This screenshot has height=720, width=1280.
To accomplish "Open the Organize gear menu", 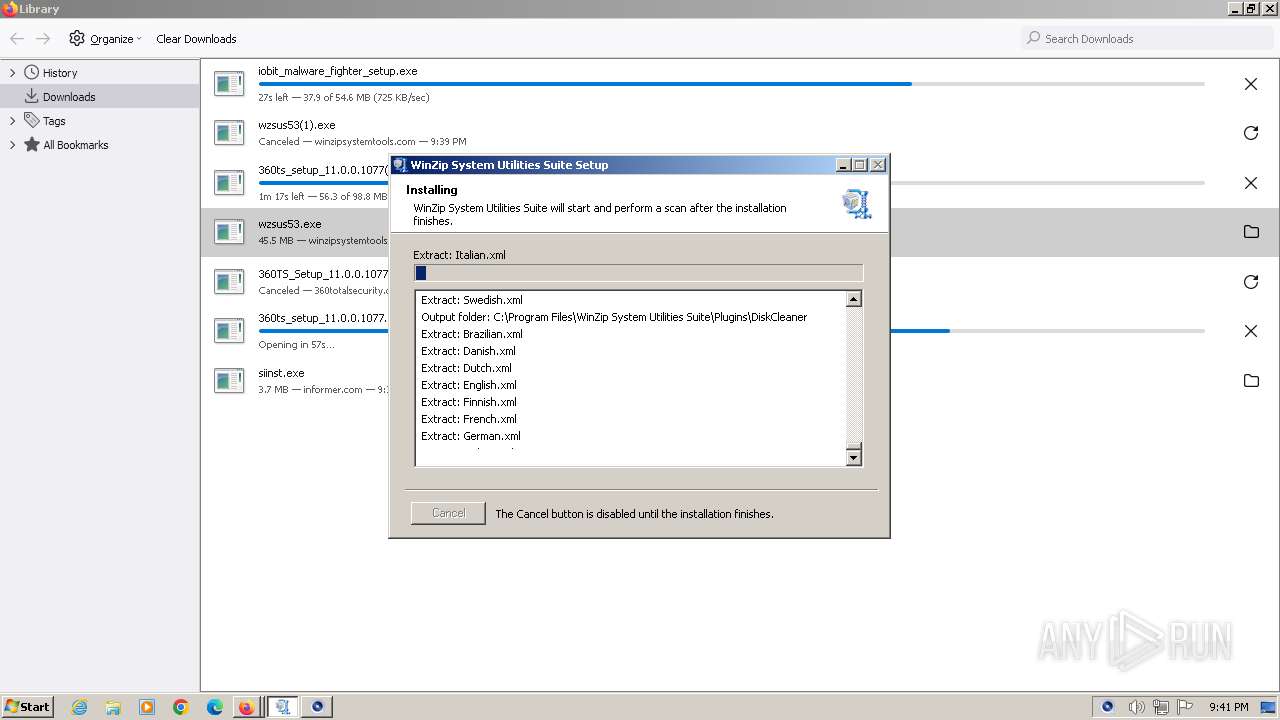I will 105,39.
